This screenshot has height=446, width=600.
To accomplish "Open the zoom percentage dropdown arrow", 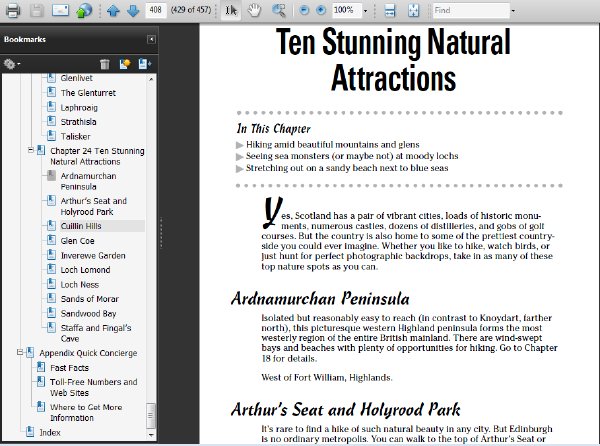I will 365,11.
